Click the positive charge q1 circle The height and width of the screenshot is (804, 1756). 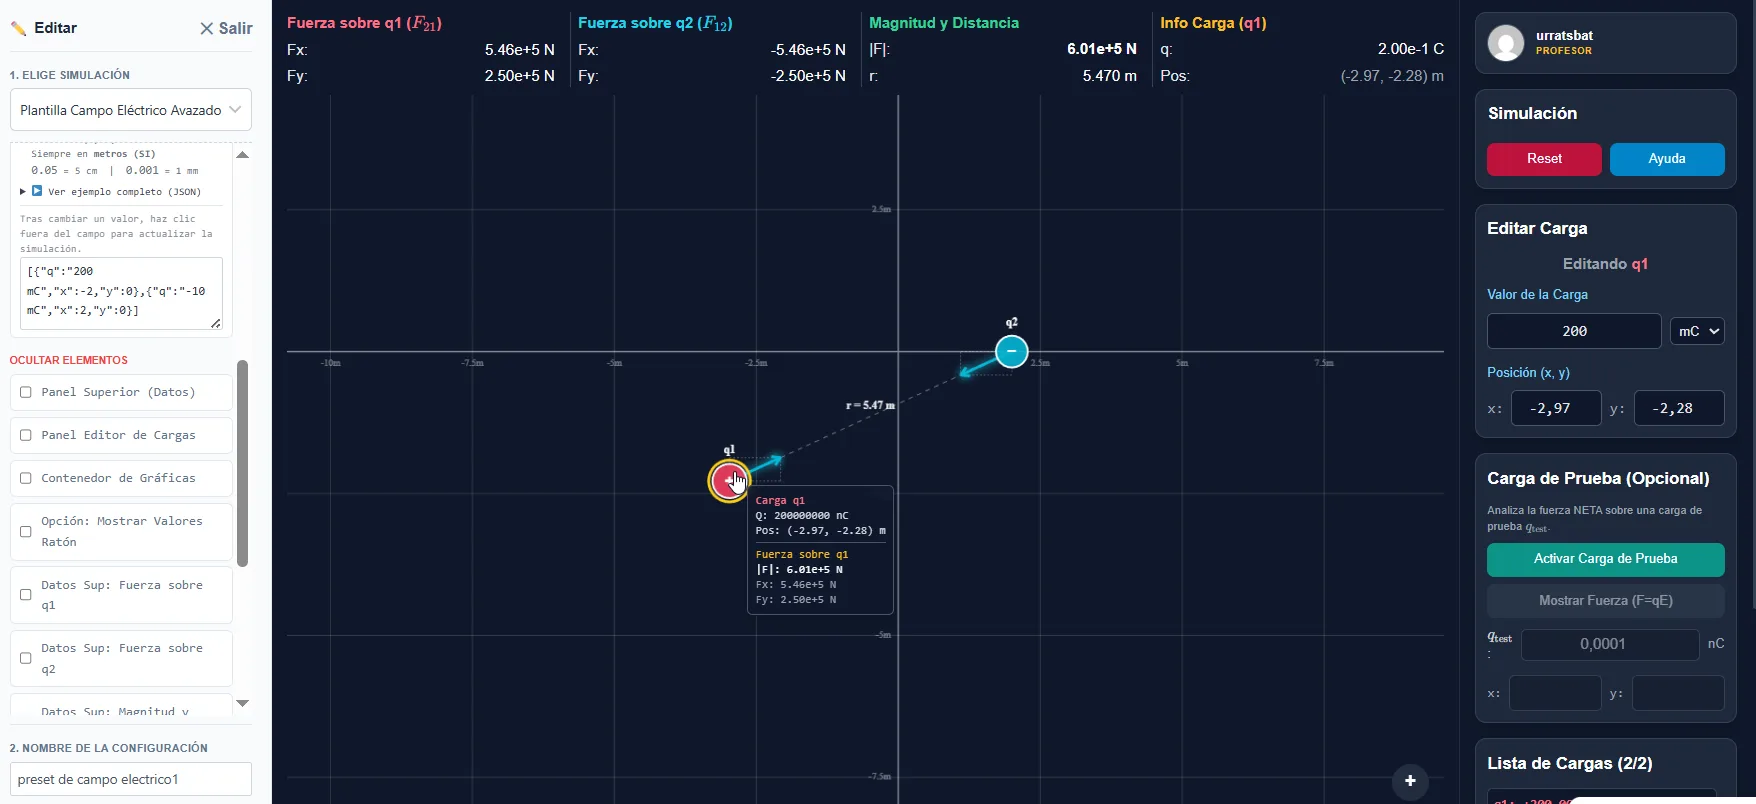pos(729,481)
